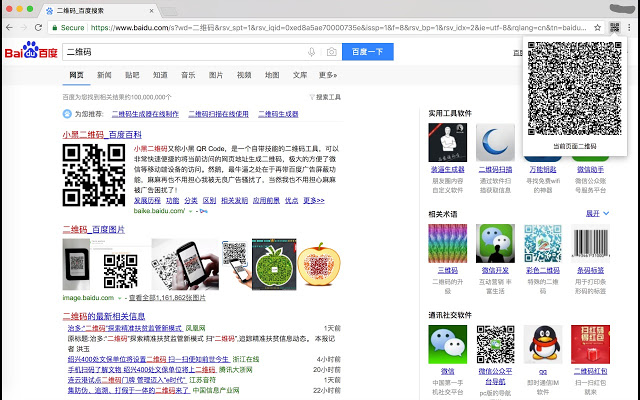Open 绍兴400处文保单位将设置二维码 news link

(x=149, y=359)
